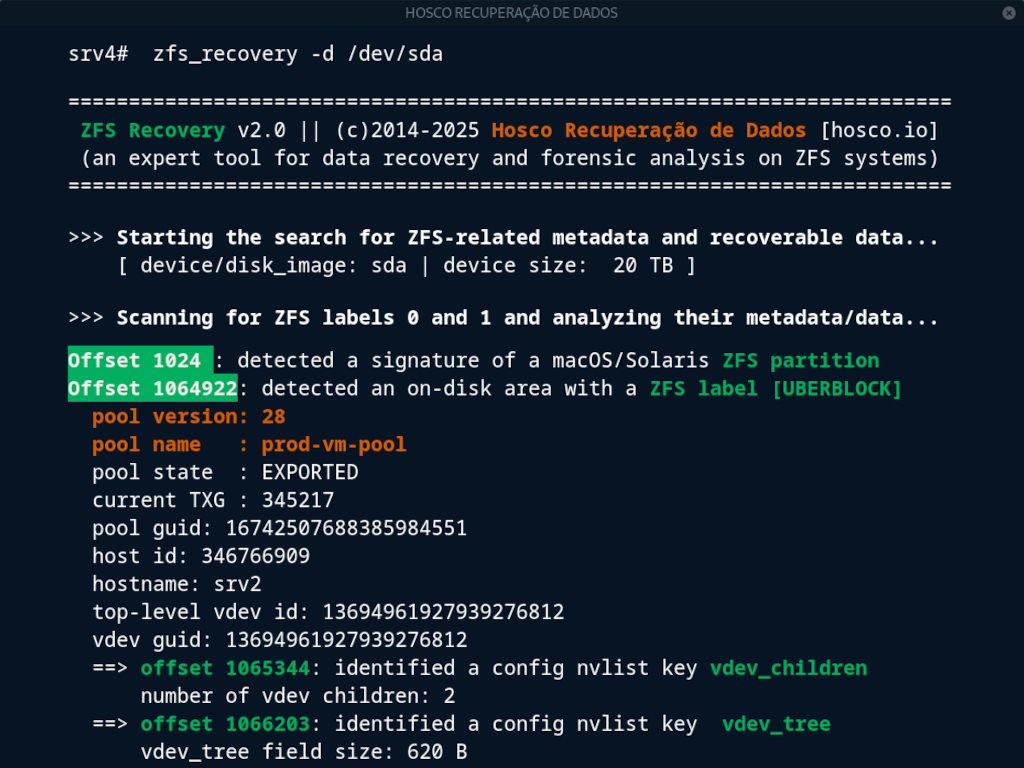Click the green vdev_tree key name
Screen dimensions: 1024x768
(x=776, y=724)
